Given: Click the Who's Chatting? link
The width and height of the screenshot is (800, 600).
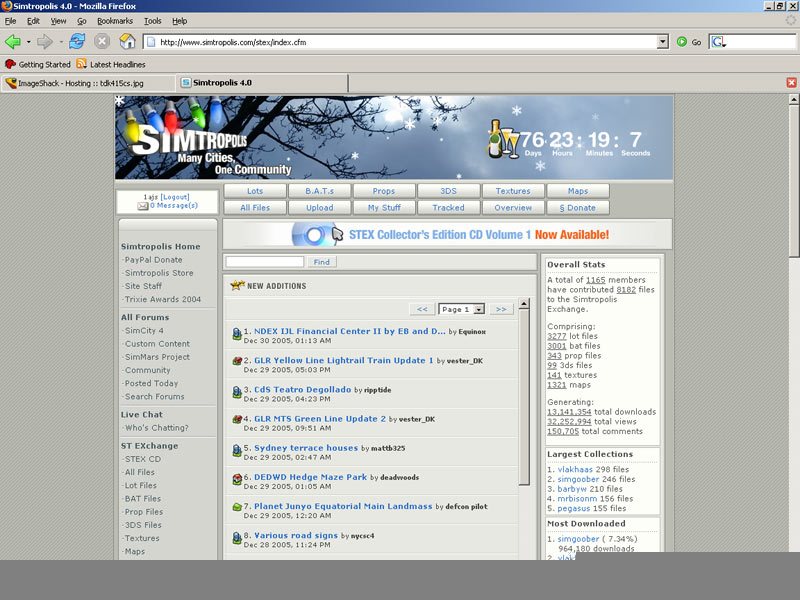Looking at the screenshot, I should click(x=157, y=428).
